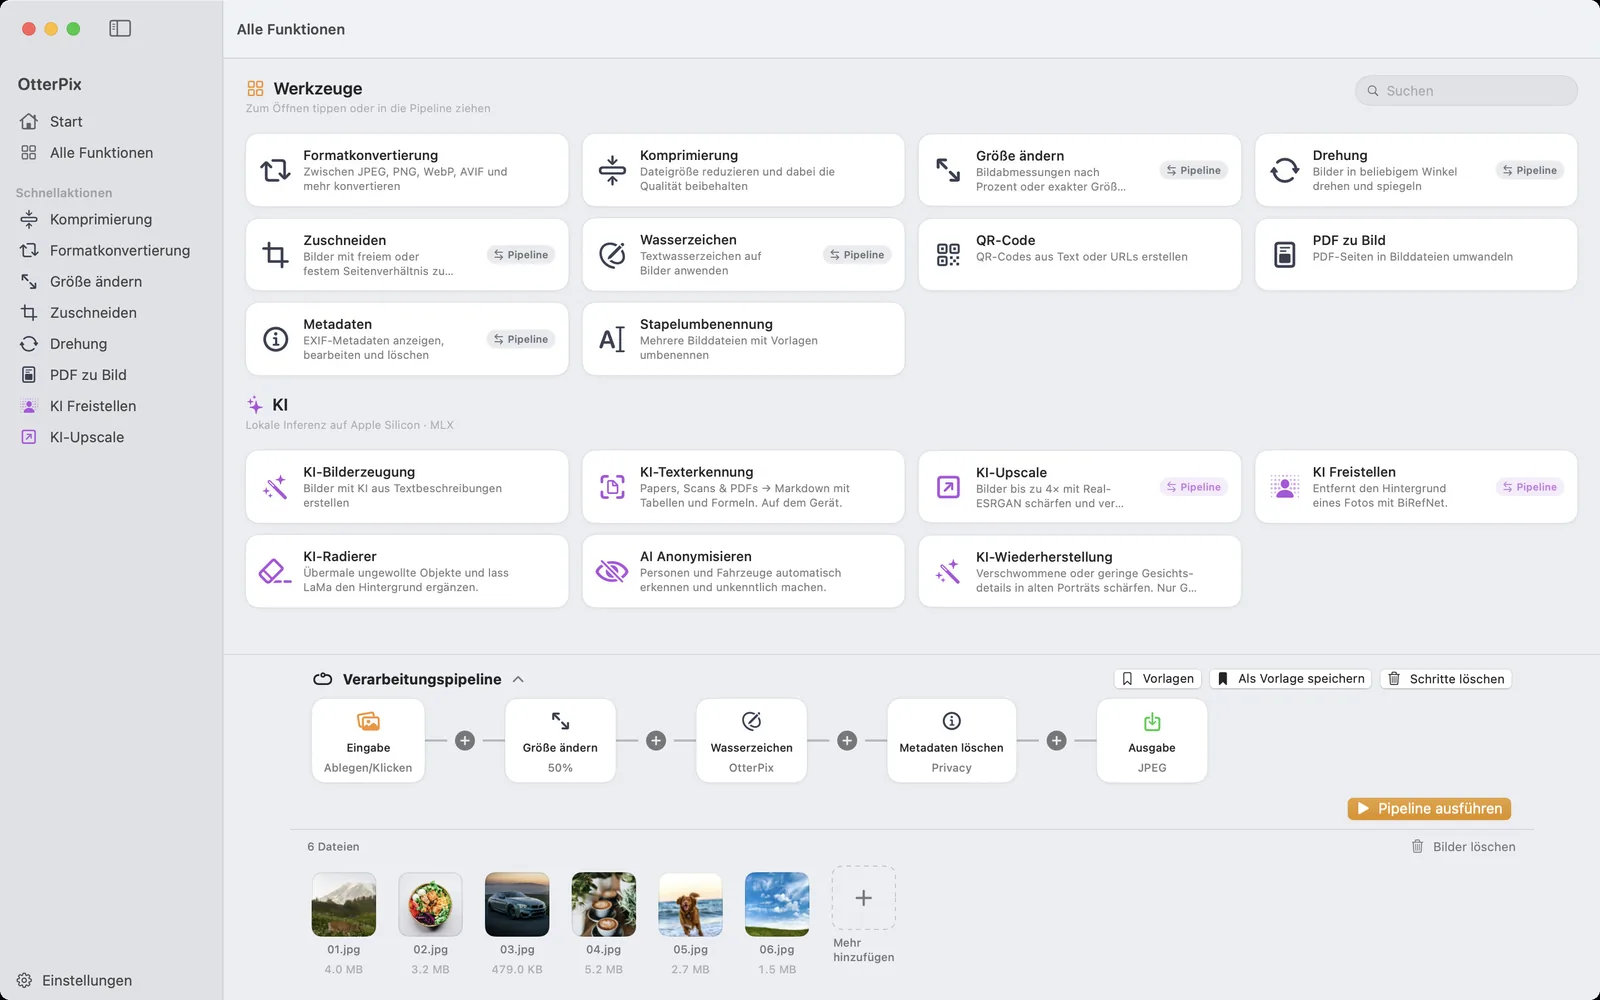The width and height of the screenshot is (1600, 1000).
Task: Add step between Eingabe and Größe ändern
Action: pos(465,741)
